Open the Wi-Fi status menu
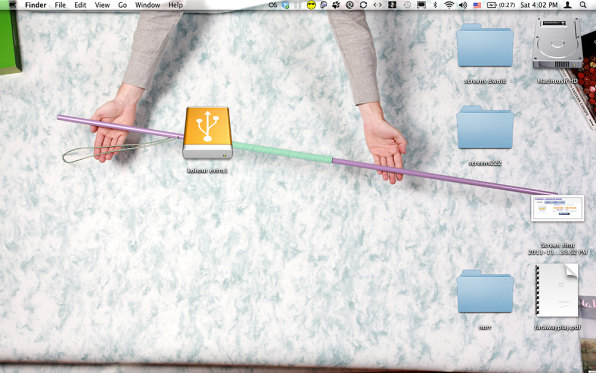 tap(449, 5)
